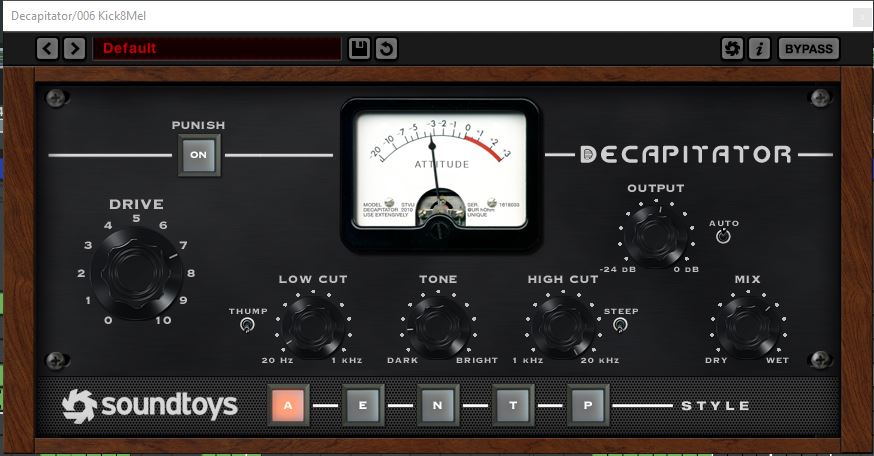Switch to style N
This screenshot has width=874, height=456.
(x=438, y=405)
